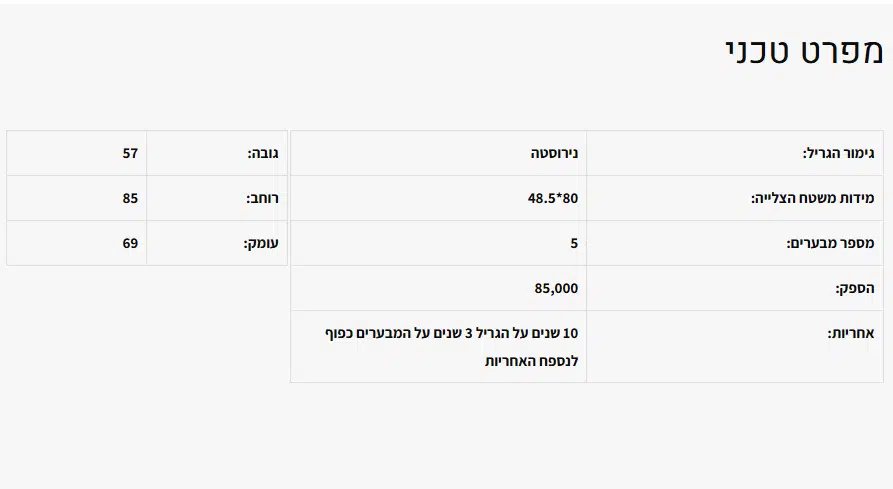Click the width value 85
The image size is (893, 489).
[x=130, y=198]
